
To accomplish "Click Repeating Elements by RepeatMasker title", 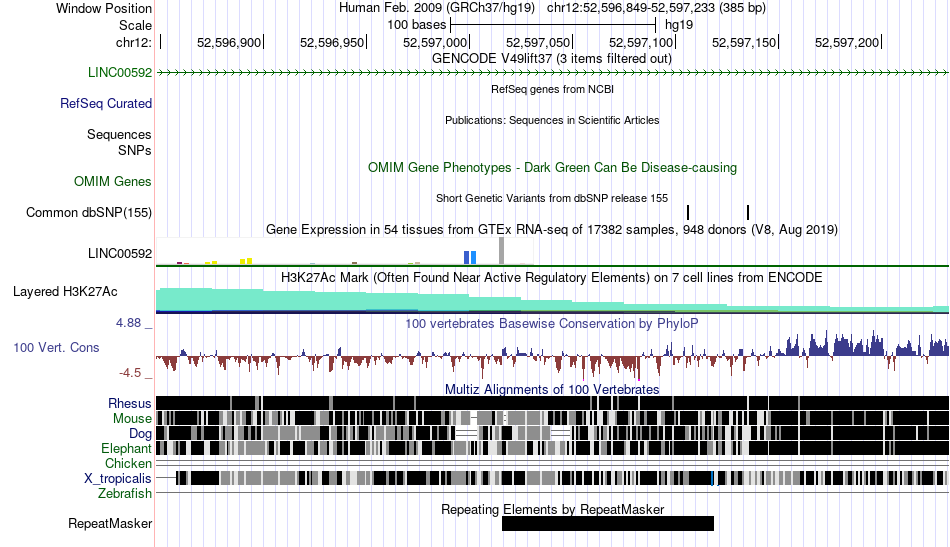I will [x=552, y=509].
